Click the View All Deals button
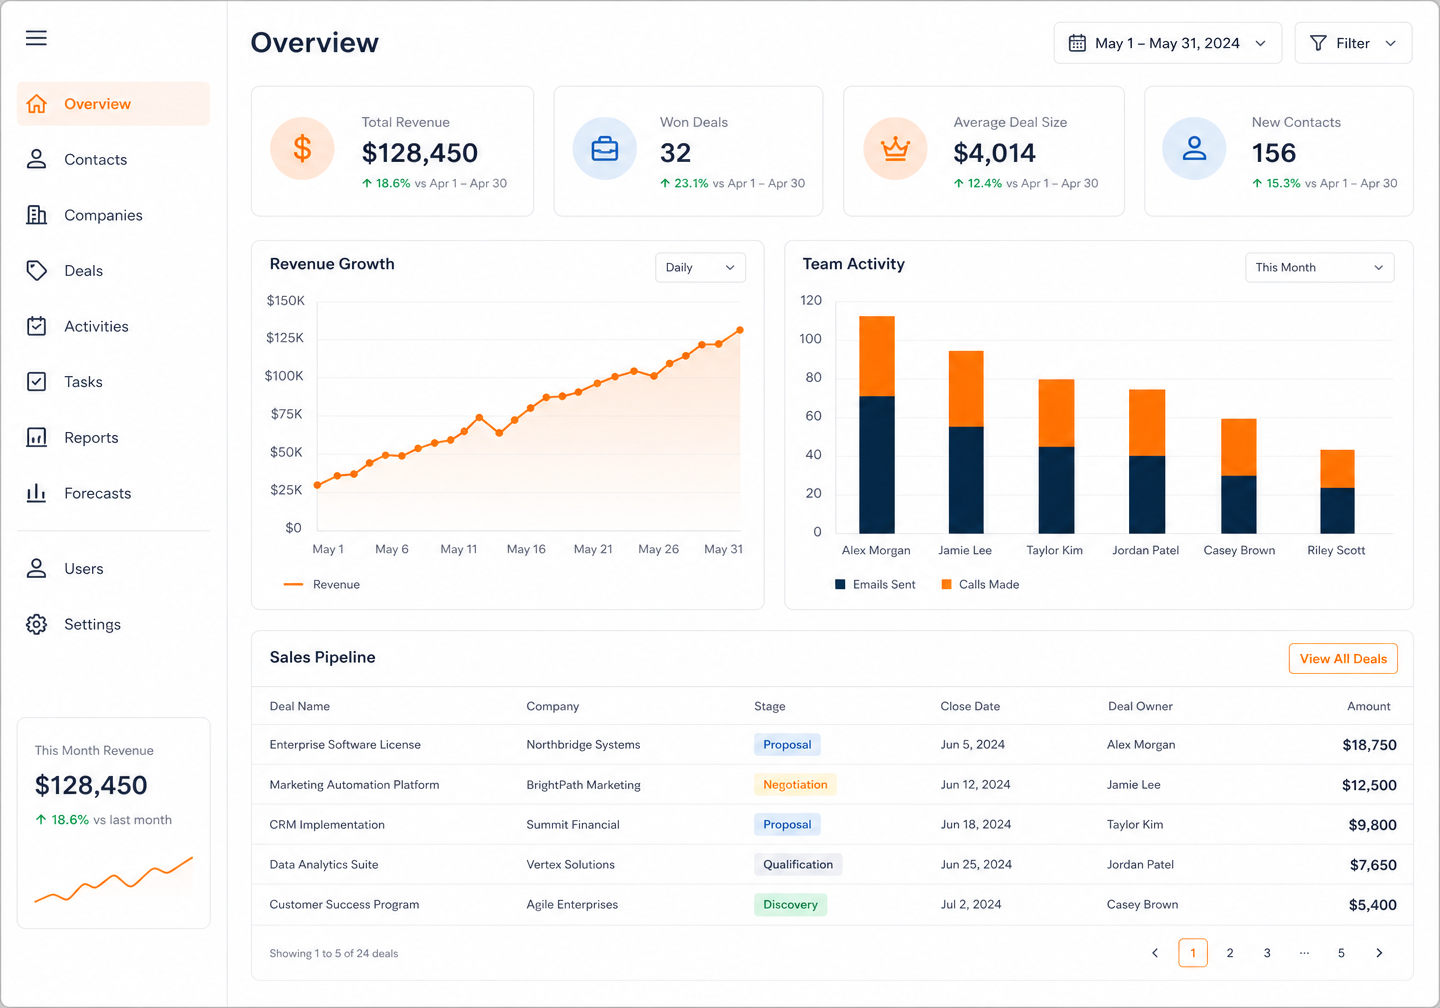This screenshot has height=1008, width=1440. (1343, 659)
